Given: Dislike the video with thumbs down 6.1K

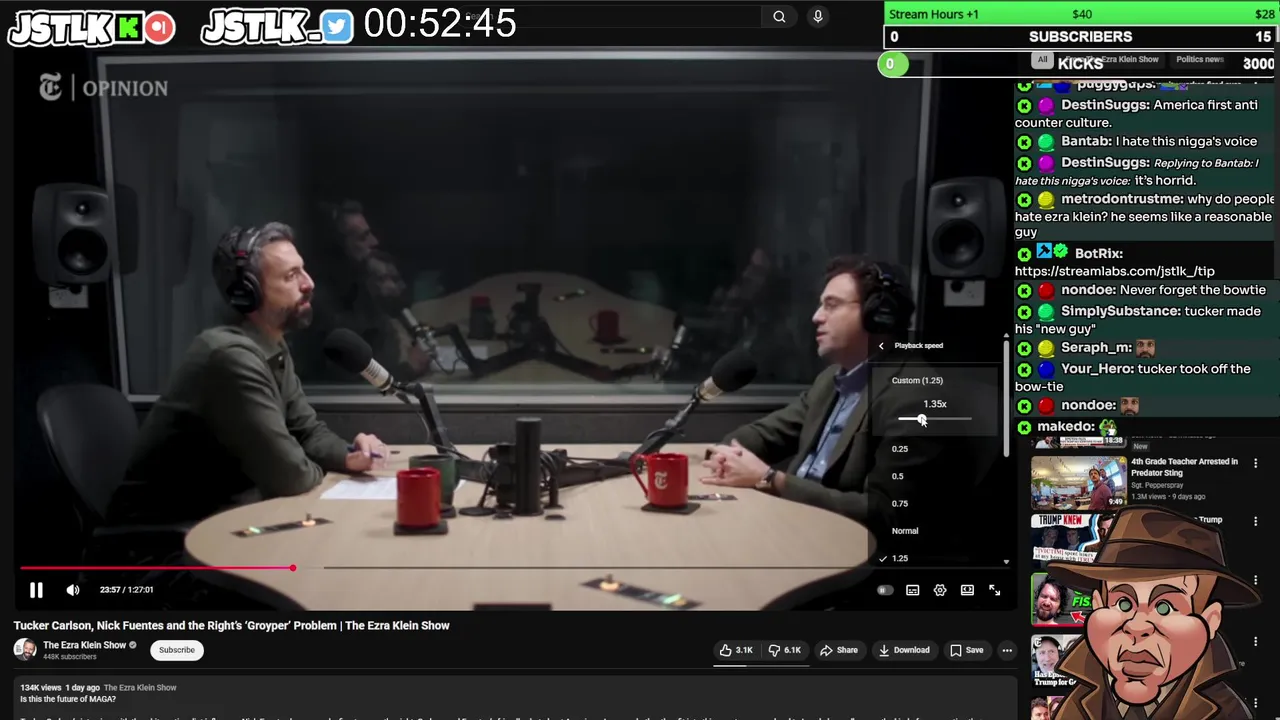Looking at the screenshot, I should (x=785, y=650).
